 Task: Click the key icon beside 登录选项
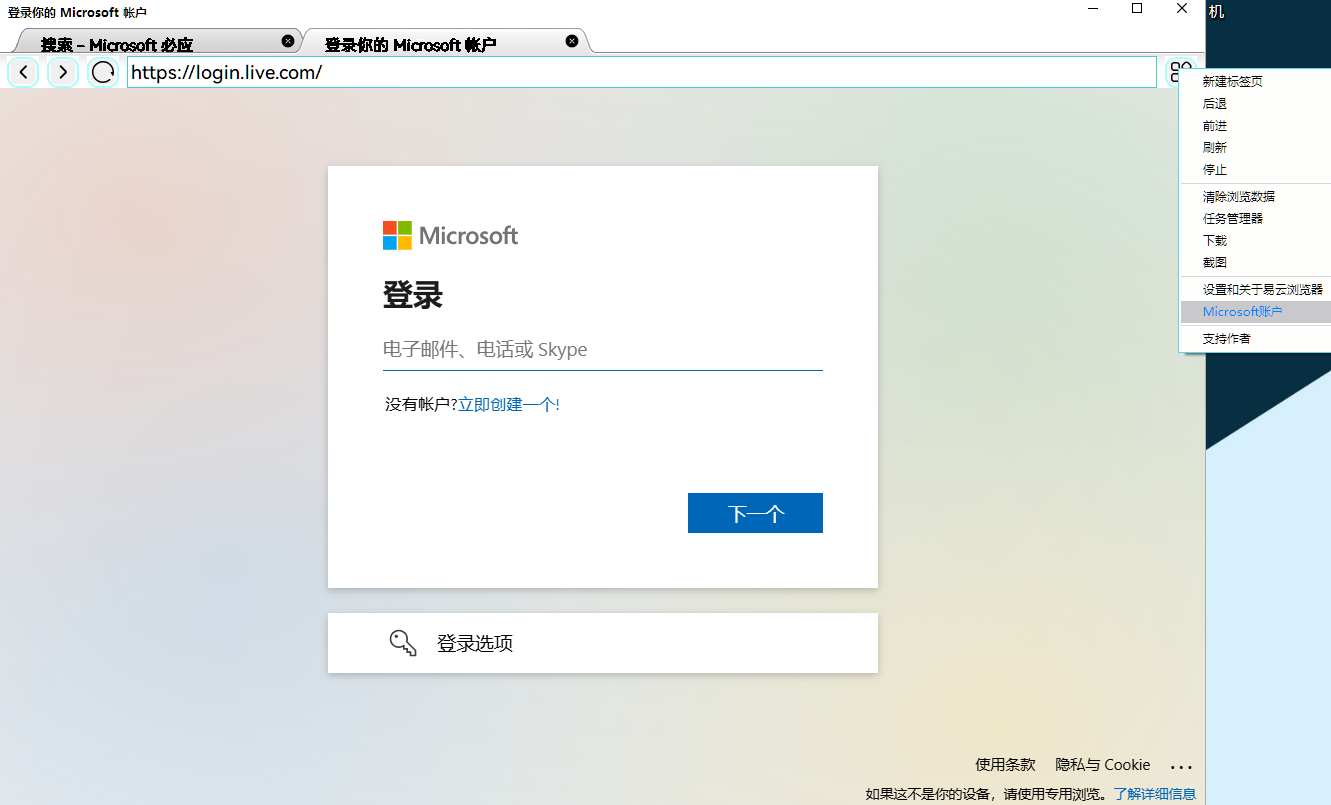coord(403,643)
